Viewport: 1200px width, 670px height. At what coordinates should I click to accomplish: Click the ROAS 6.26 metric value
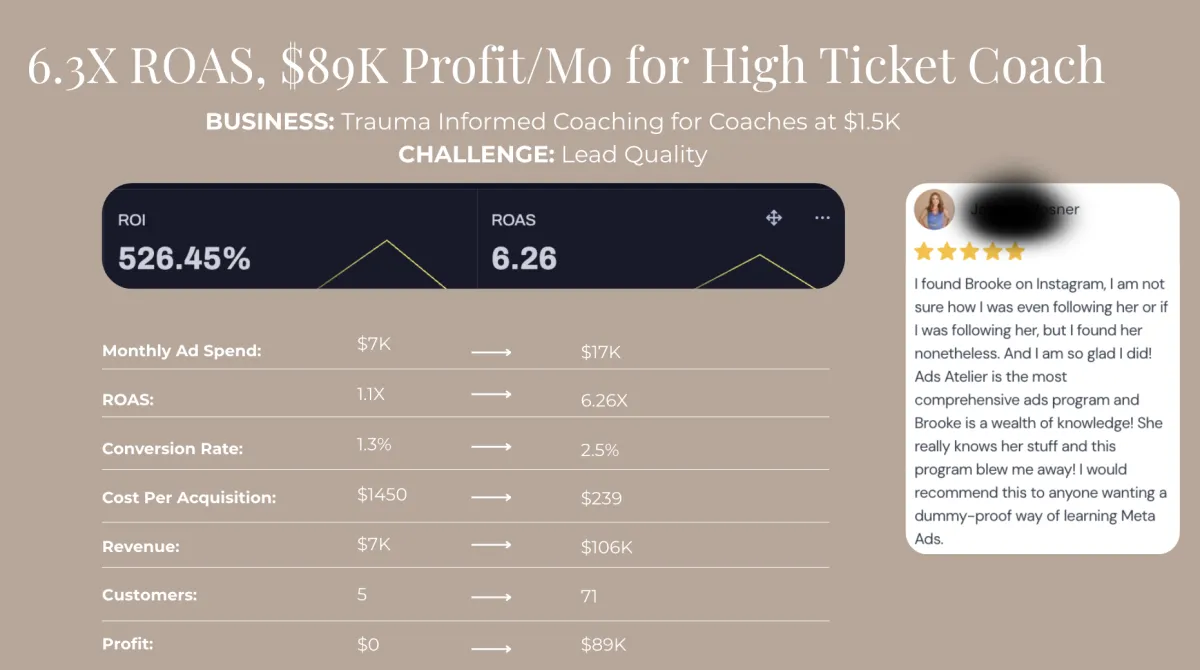pyautogui.click(x=524, y=259)
